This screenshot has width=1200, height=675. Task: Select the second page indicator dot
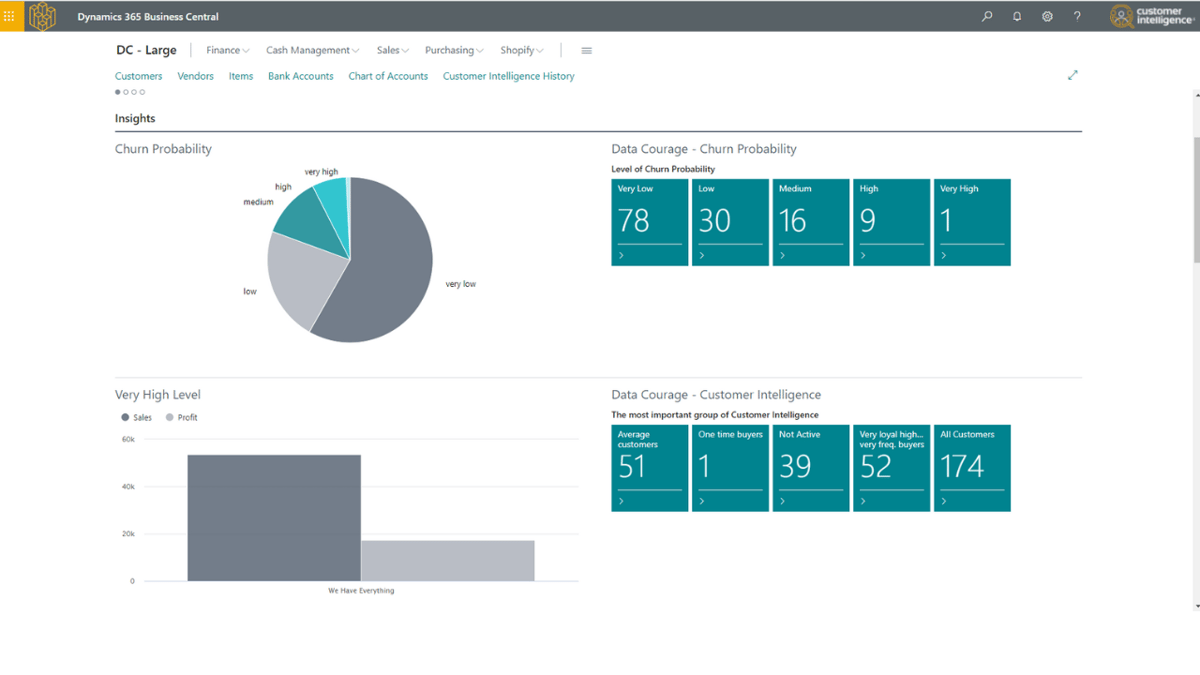(x=126, y=92)
